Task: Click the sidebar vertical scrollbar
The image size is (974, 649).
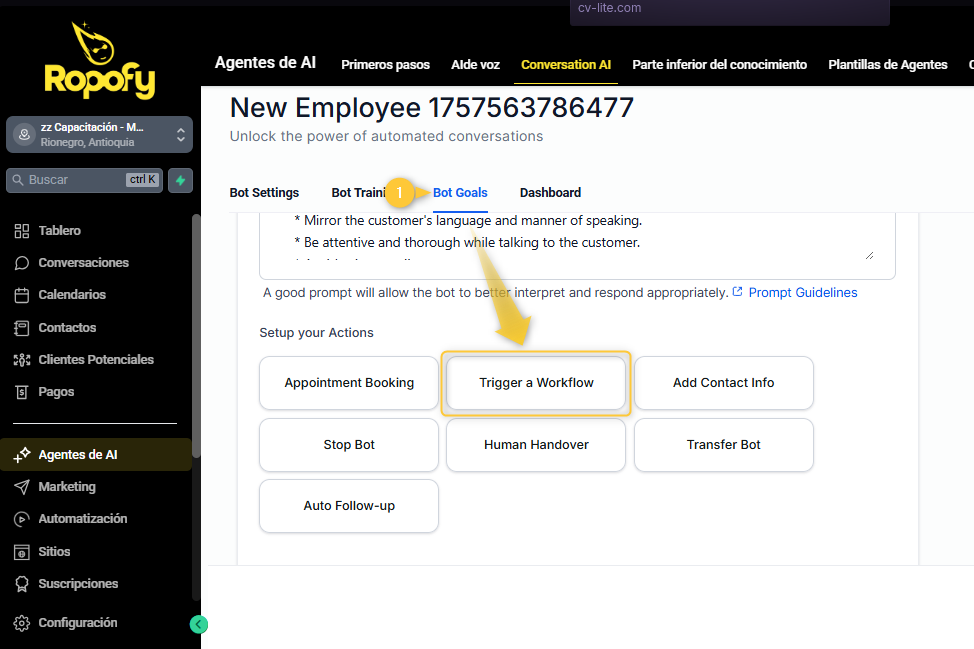Action: (x=196, y=335)
